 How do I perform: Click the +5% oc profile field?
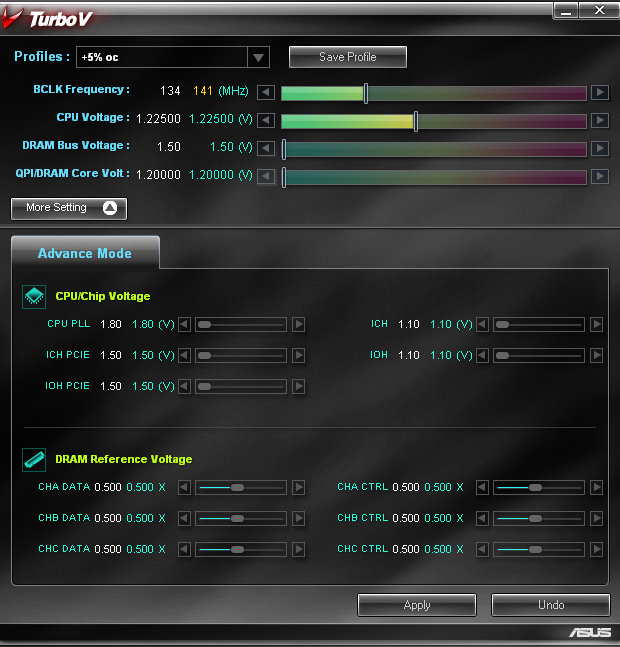pyautogui.click(x=162, y=57)
